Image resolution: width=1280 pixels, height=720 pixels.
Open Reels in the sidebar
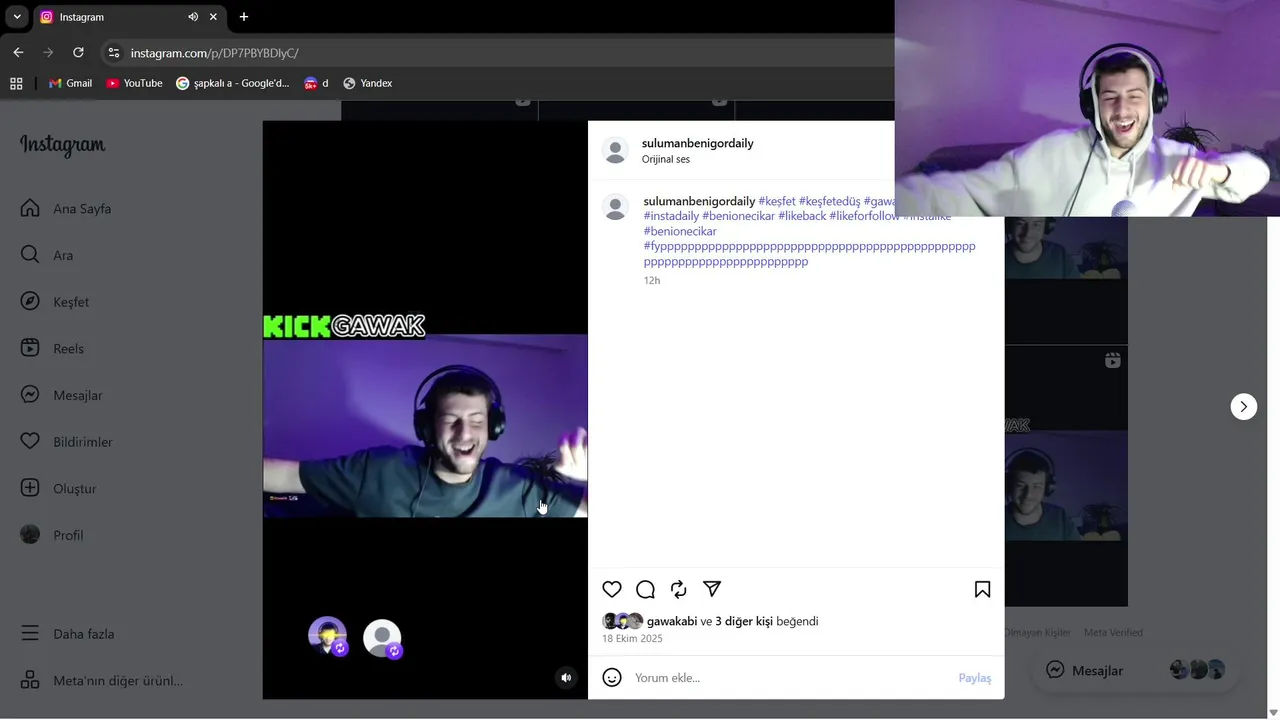[x=52, y=349]
